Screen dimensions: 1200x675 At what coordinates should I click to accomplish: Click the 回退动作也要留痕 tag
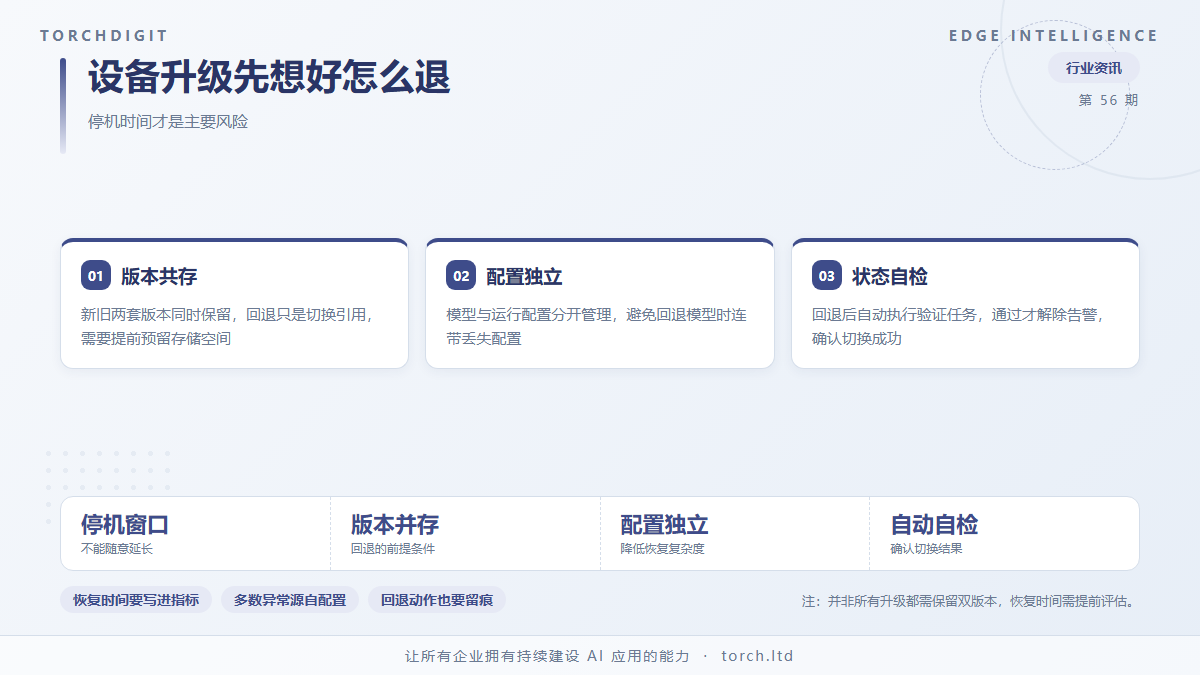(437, 600)
